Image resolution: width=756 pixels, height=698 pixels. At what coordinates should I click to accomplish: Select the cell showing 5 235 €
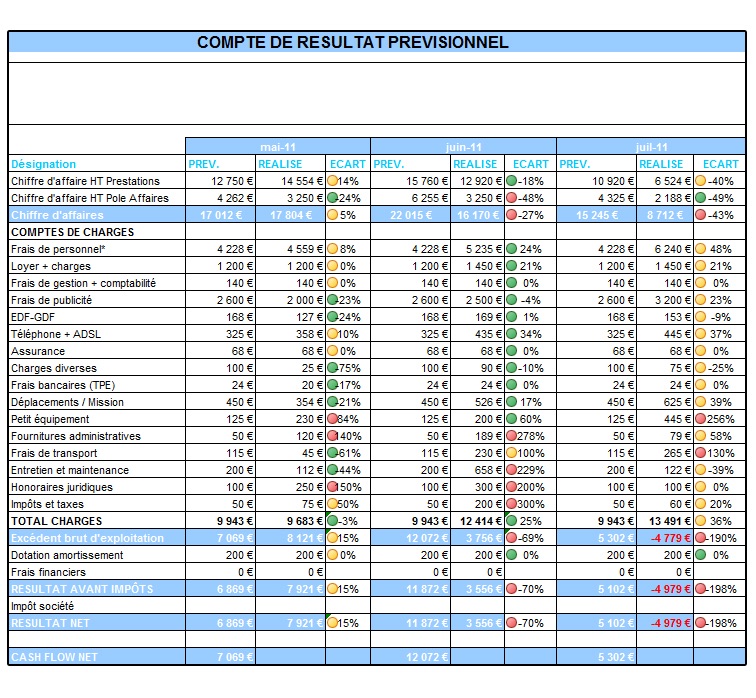477,249
